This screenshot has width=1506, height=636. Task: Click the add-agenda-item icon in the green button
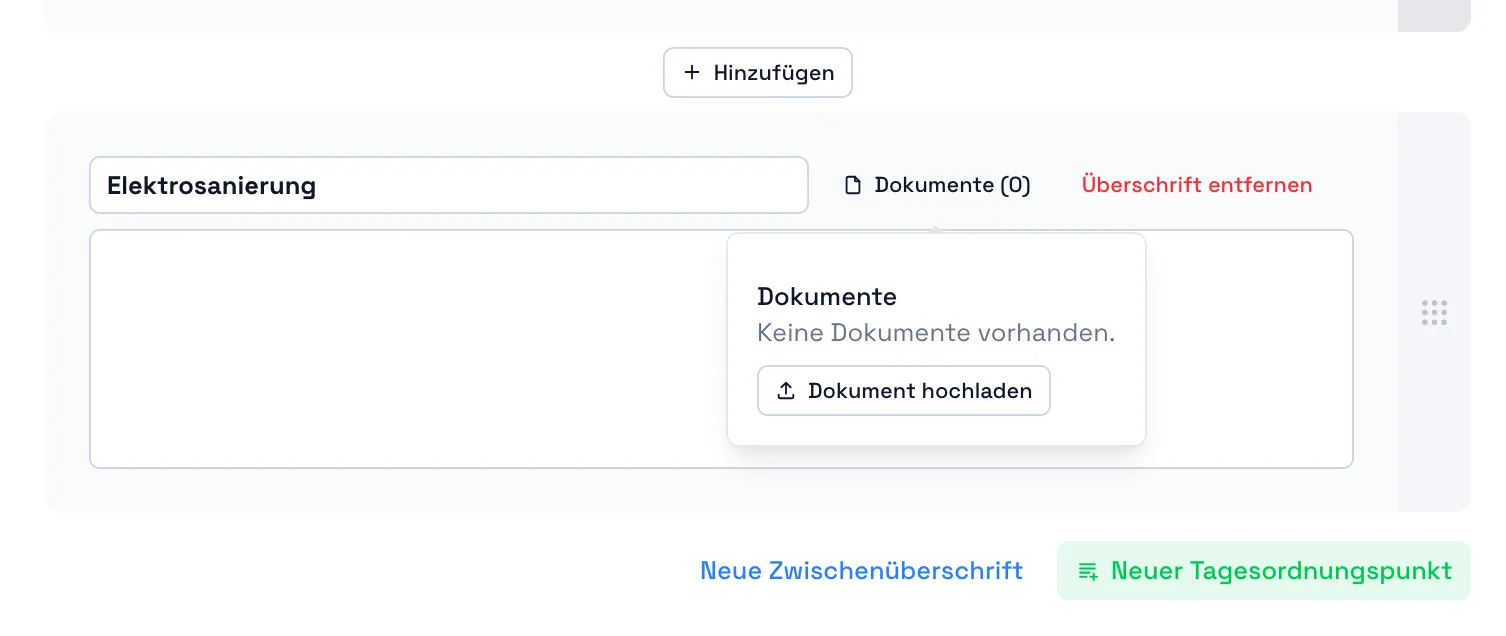1088,571
